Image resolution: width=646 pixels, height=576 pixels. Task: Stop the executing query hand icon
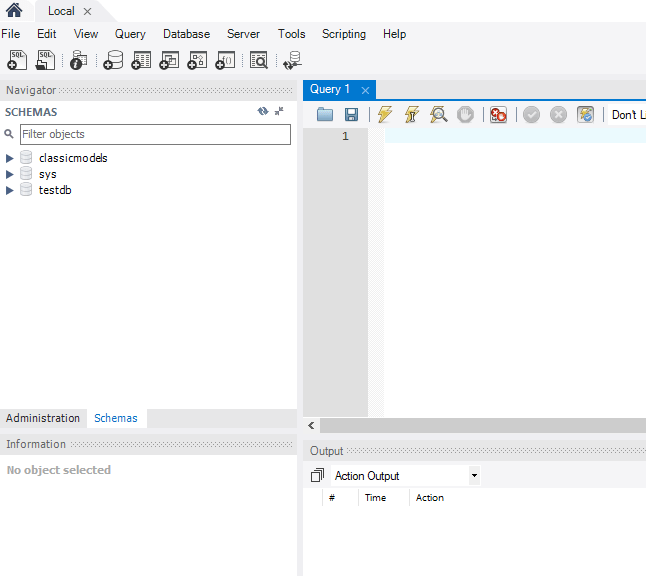466,115
